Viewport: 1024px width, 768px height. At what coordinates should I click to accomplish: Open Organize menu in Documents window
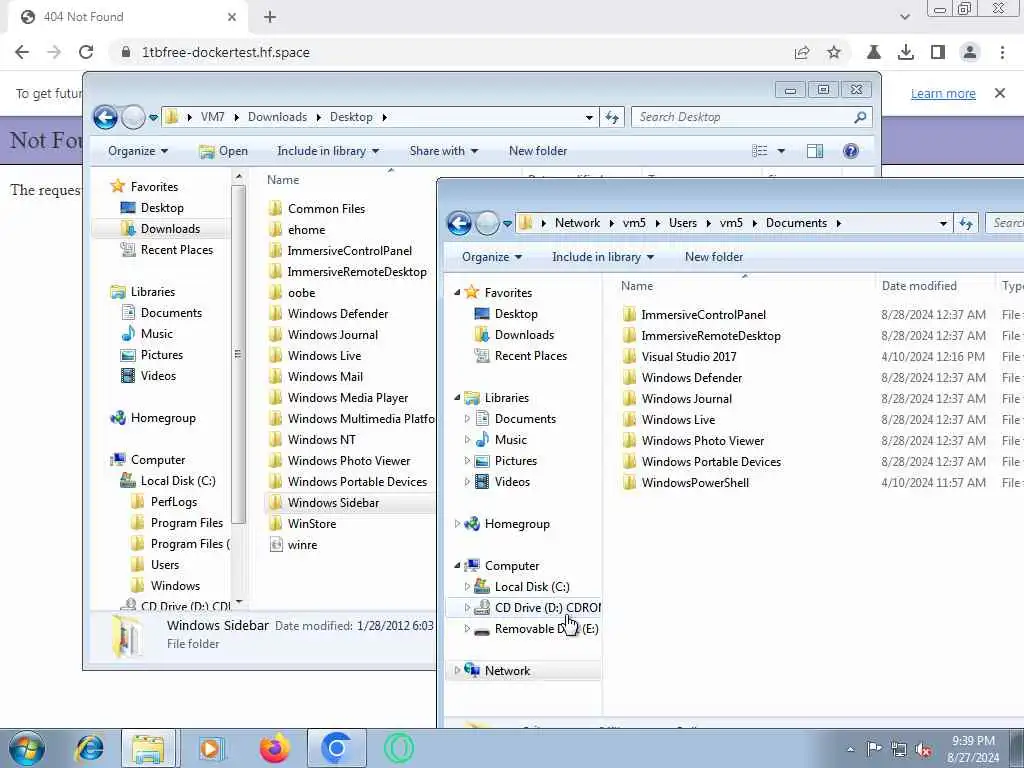click(492, 257)
